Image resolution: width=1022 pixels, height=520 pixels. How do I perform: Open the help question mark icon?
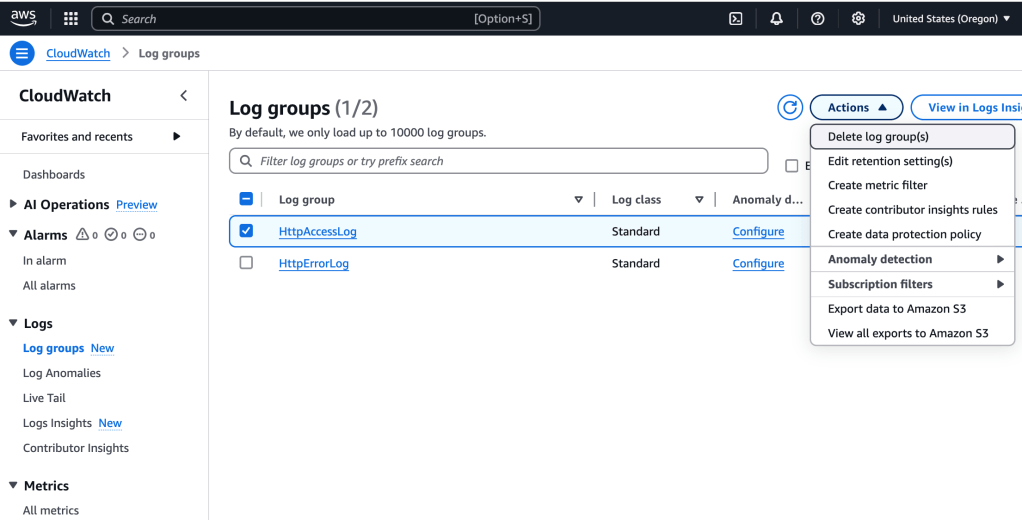[817, 18]
